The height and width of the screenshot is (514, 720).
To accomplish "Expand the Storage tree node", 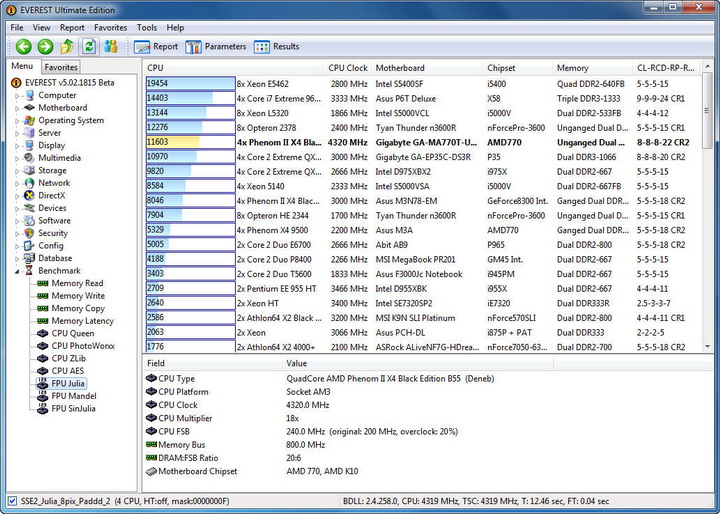I will click(17, 171).
